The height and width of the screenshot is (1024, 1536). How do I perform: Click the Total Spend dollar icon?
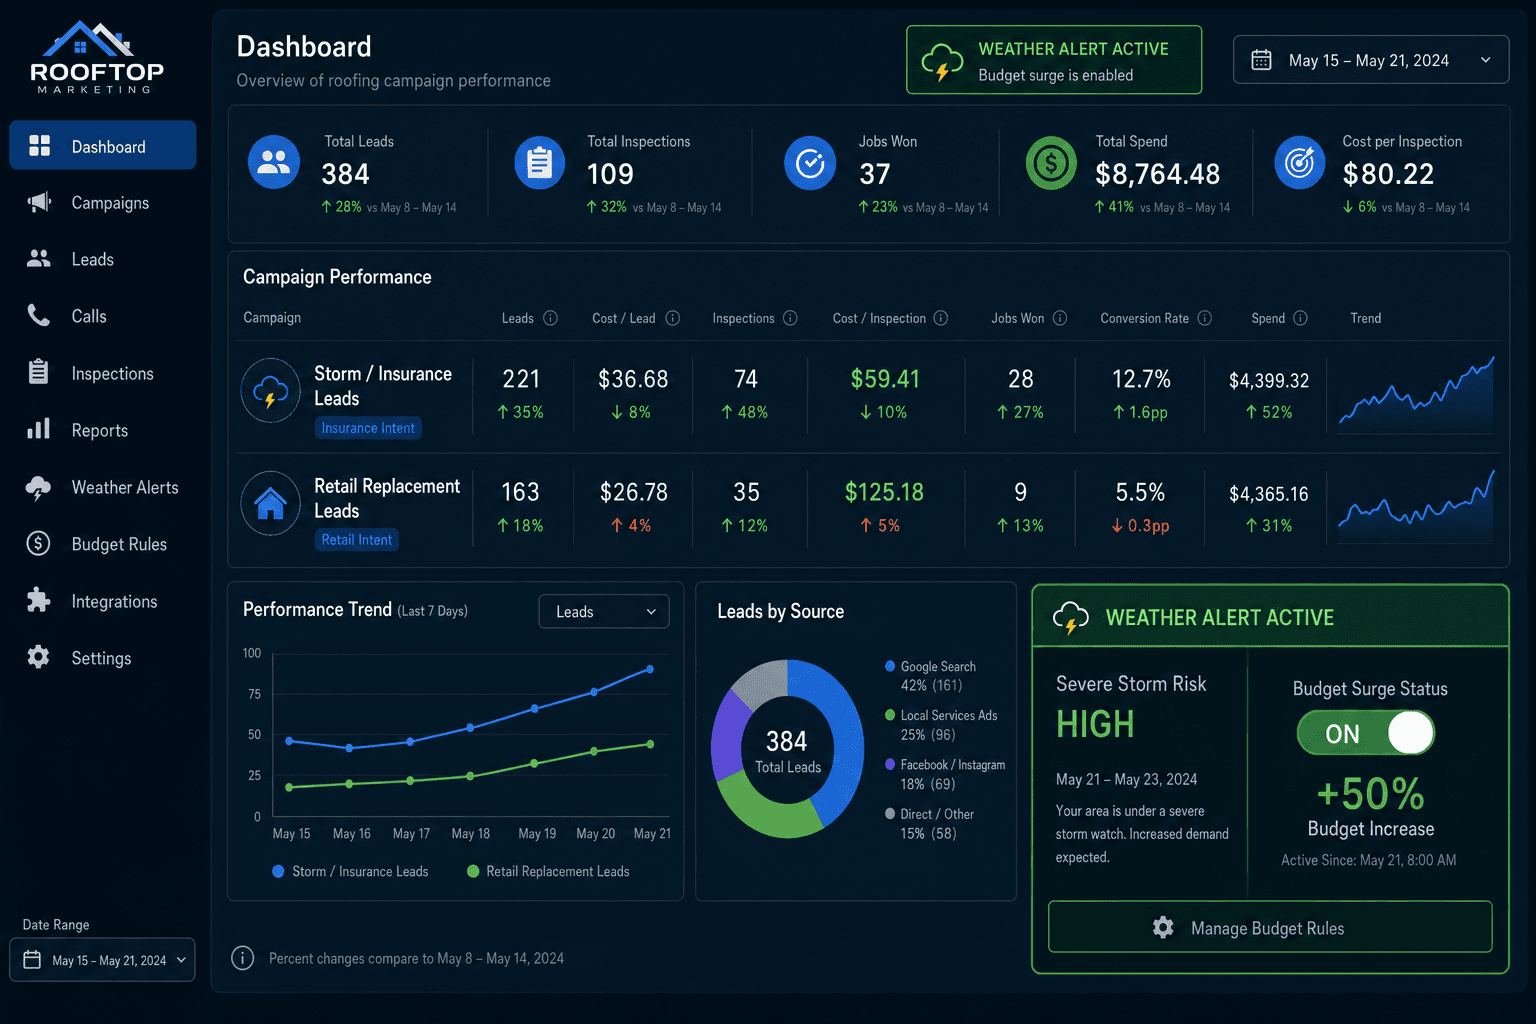click(x=1051, y=162)
